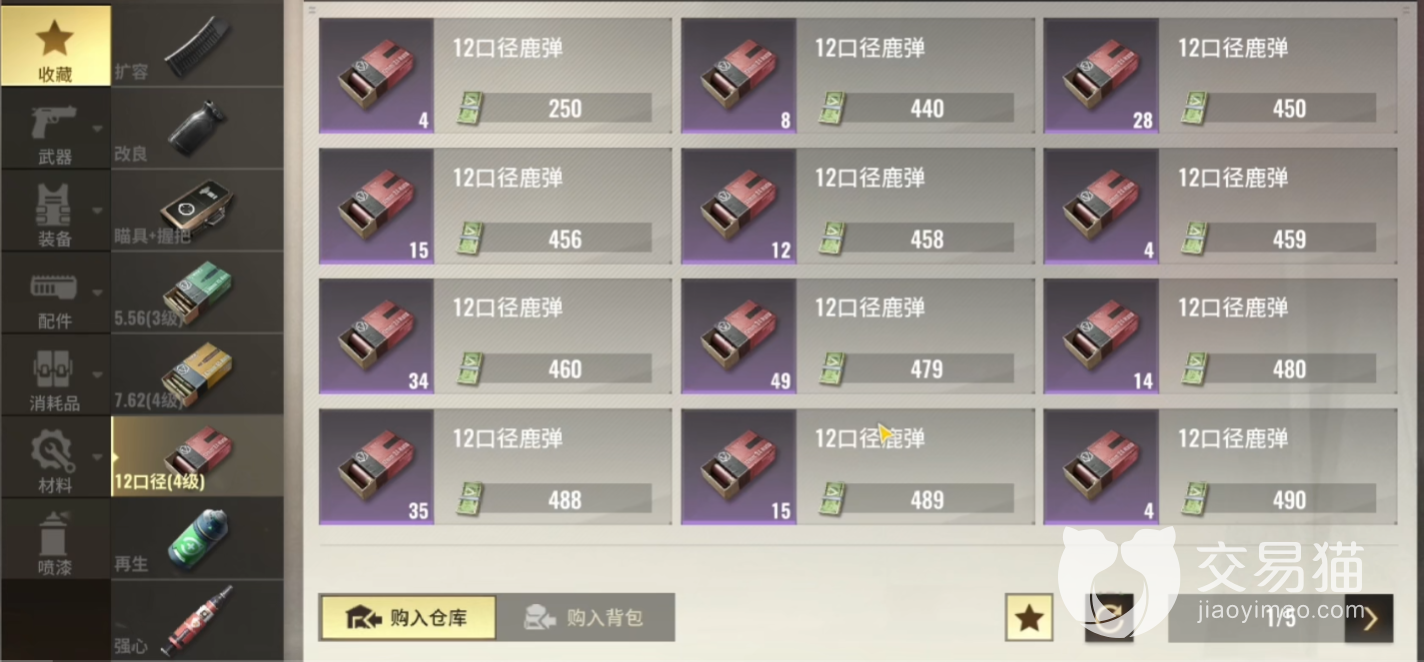Select the 7.62(4级) ammo box
This screenshot has height=662, width=1424.
coord(198,373)
